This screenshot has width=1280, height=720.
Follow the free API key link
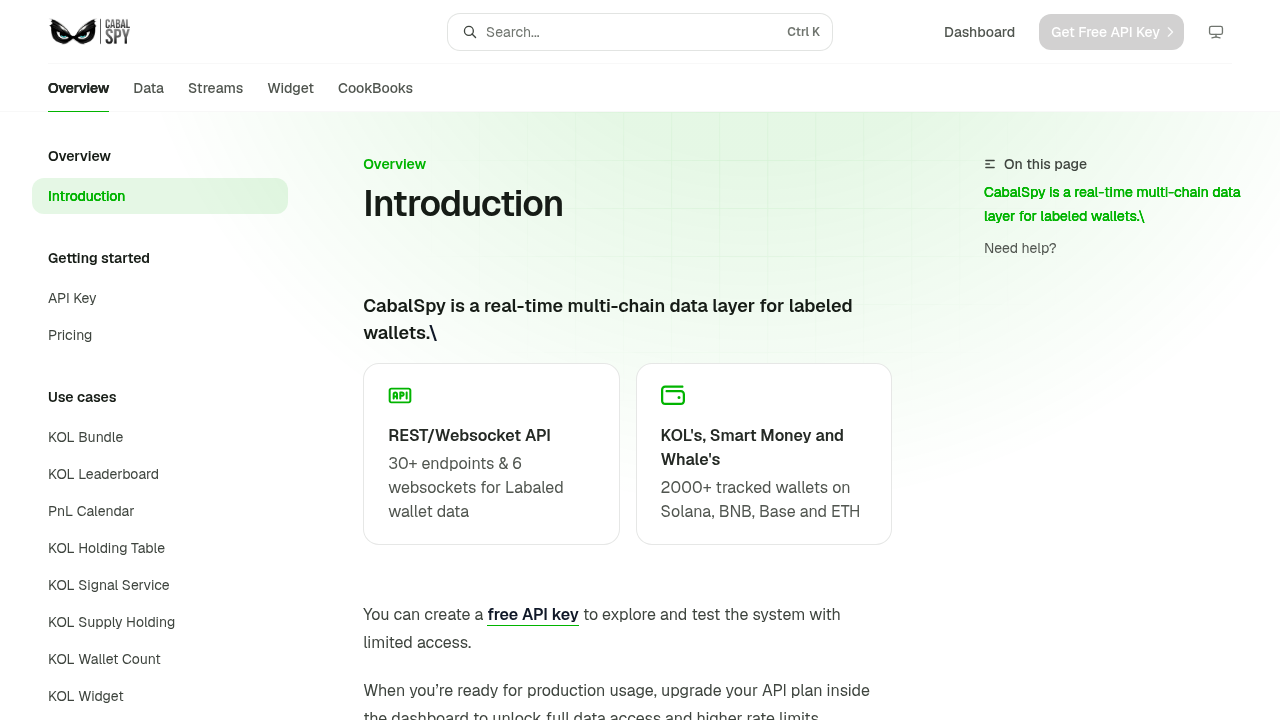point(533,614)
